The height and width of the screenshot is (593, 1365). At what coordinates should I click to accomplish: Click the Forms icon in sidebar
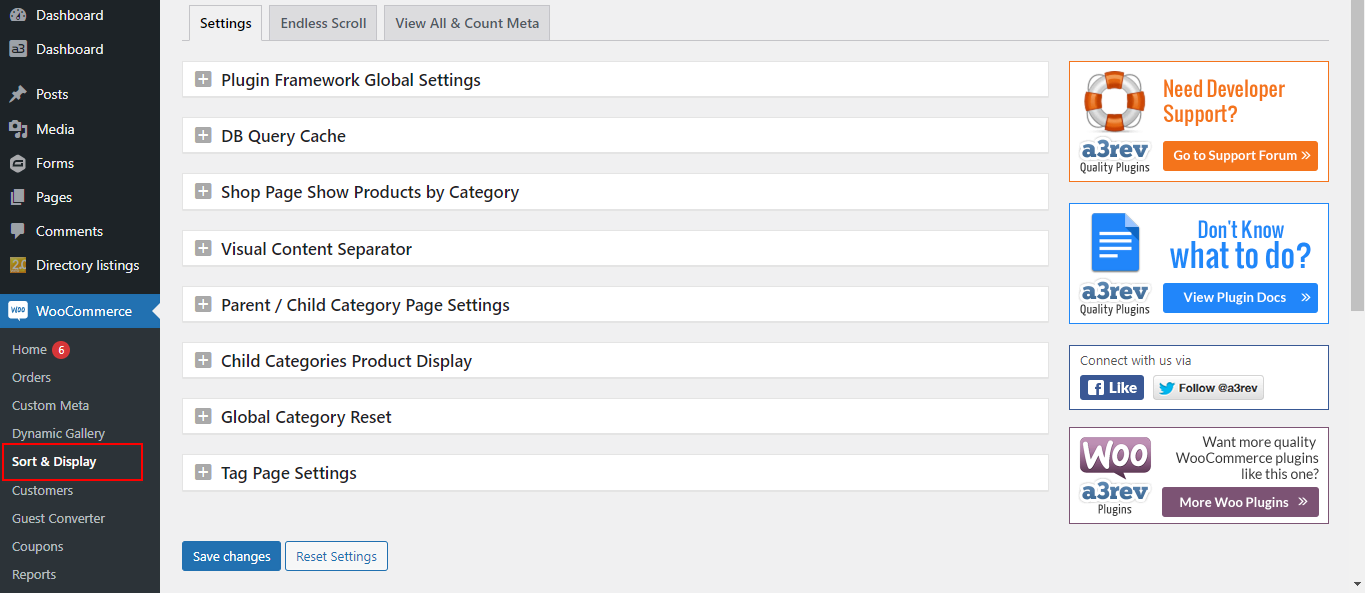[18, 163]
